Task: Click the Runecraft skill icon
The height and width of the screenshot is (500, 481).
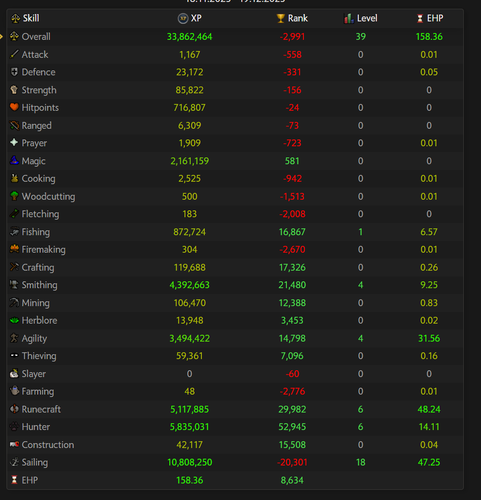Action: [x=14, y=409]
